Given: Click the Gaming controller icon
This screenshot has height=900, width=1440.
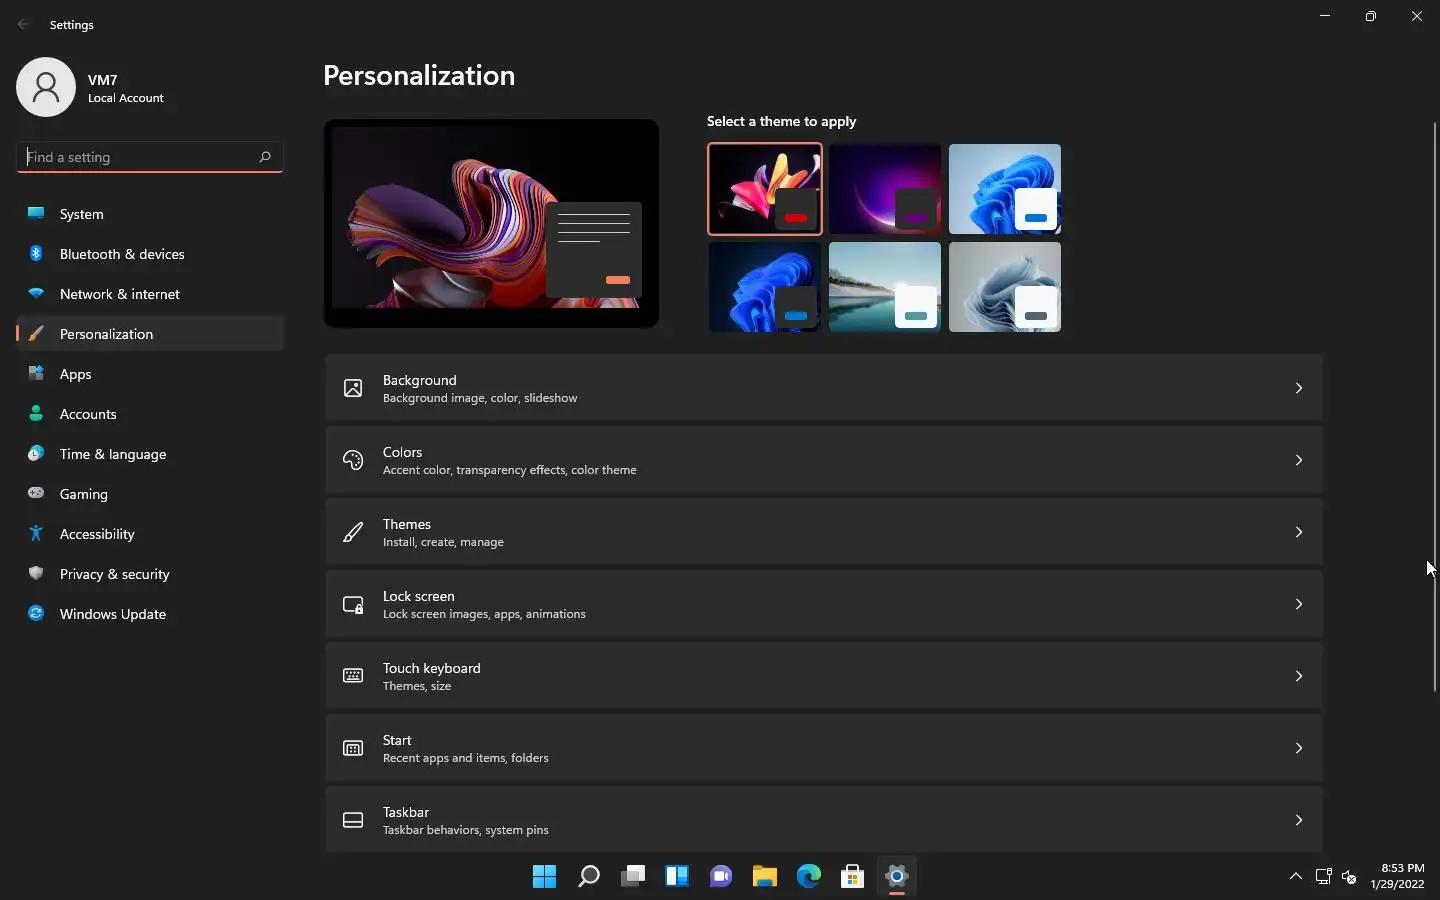Looking at the screenshot, I should [x=36, y=493].
